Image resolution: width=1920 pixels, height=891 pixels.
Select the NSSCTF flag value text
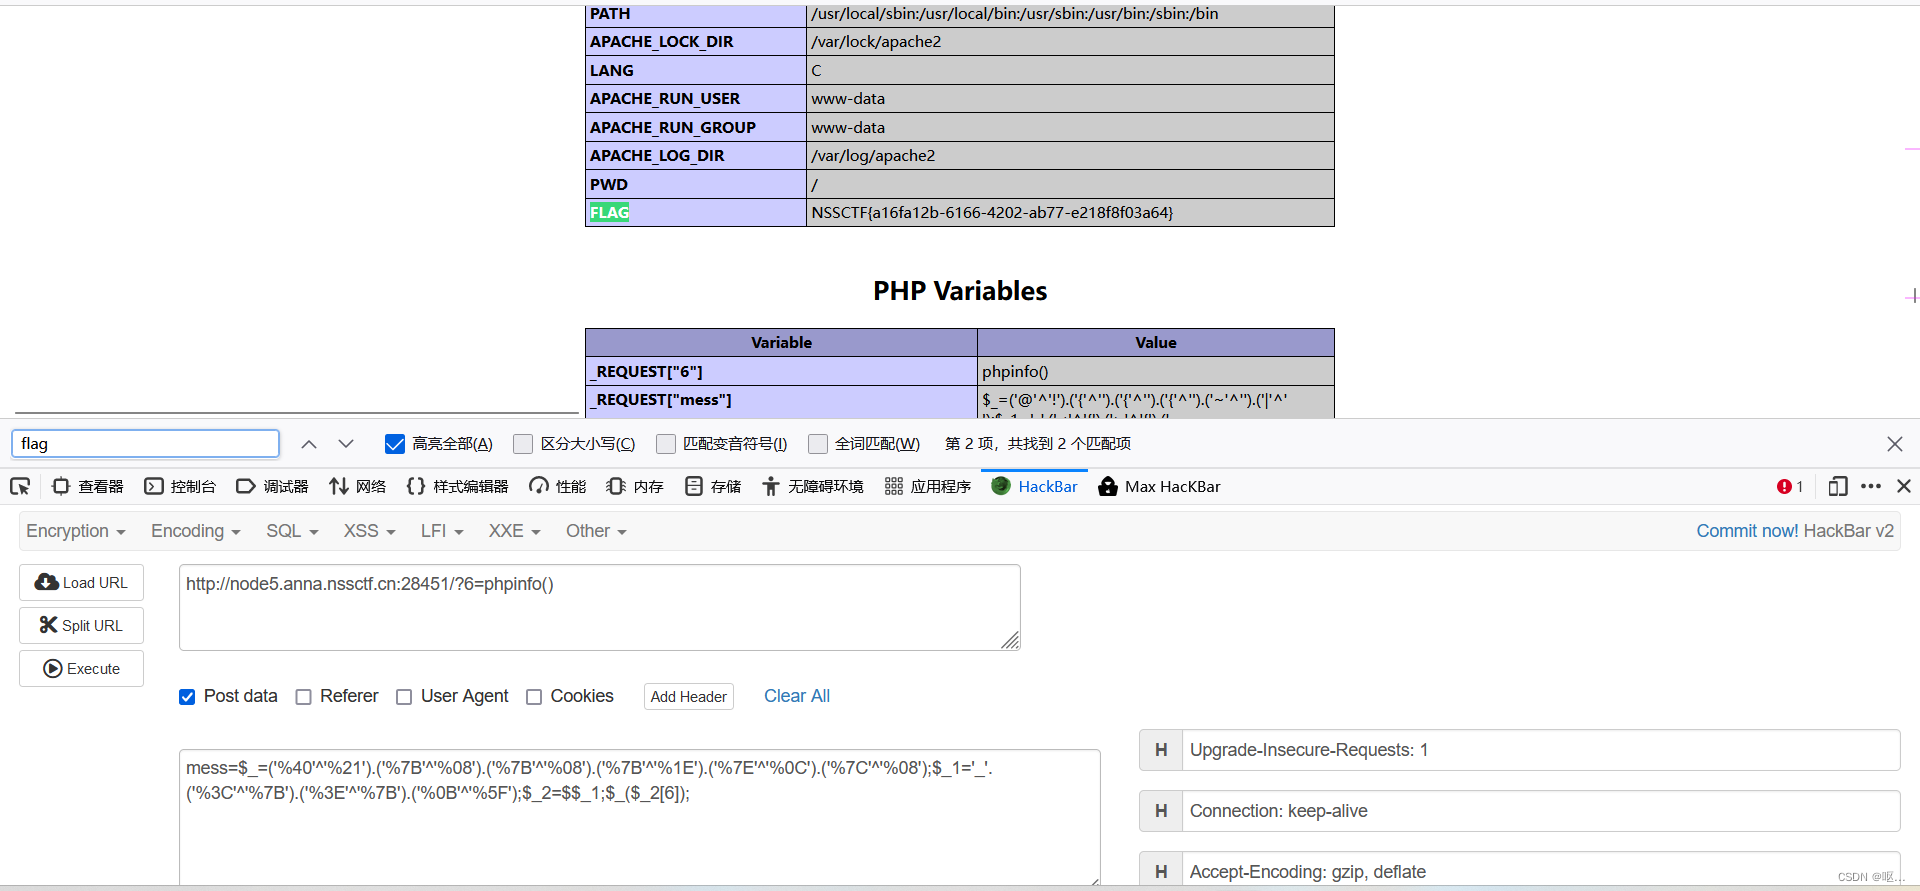tap(992, 212)
